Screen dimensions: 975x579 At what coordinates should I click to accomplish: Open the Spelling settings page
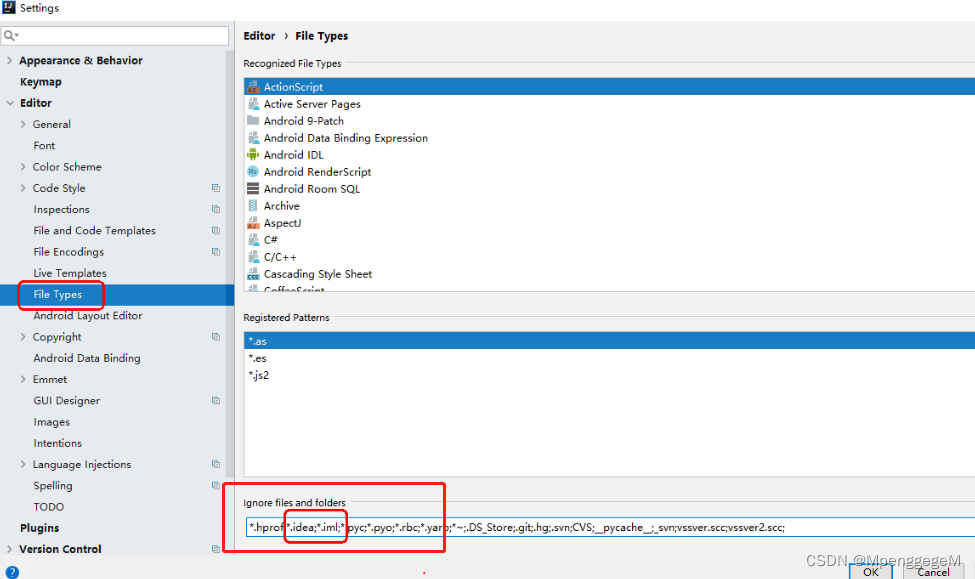point(53,486)
